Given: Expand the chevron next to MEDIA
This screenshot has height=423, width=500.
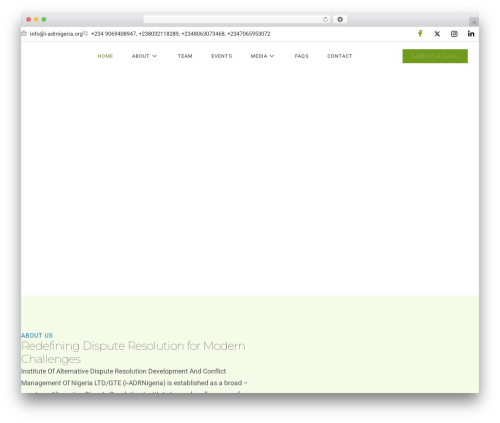Looking at the screenshot, I should point(272,56).
